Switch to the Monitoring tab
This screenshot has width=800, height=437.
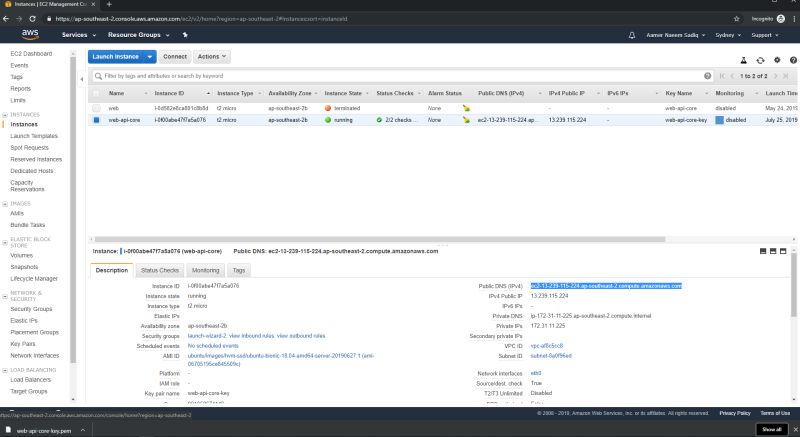pyautogui.click(x=206, y=270)
